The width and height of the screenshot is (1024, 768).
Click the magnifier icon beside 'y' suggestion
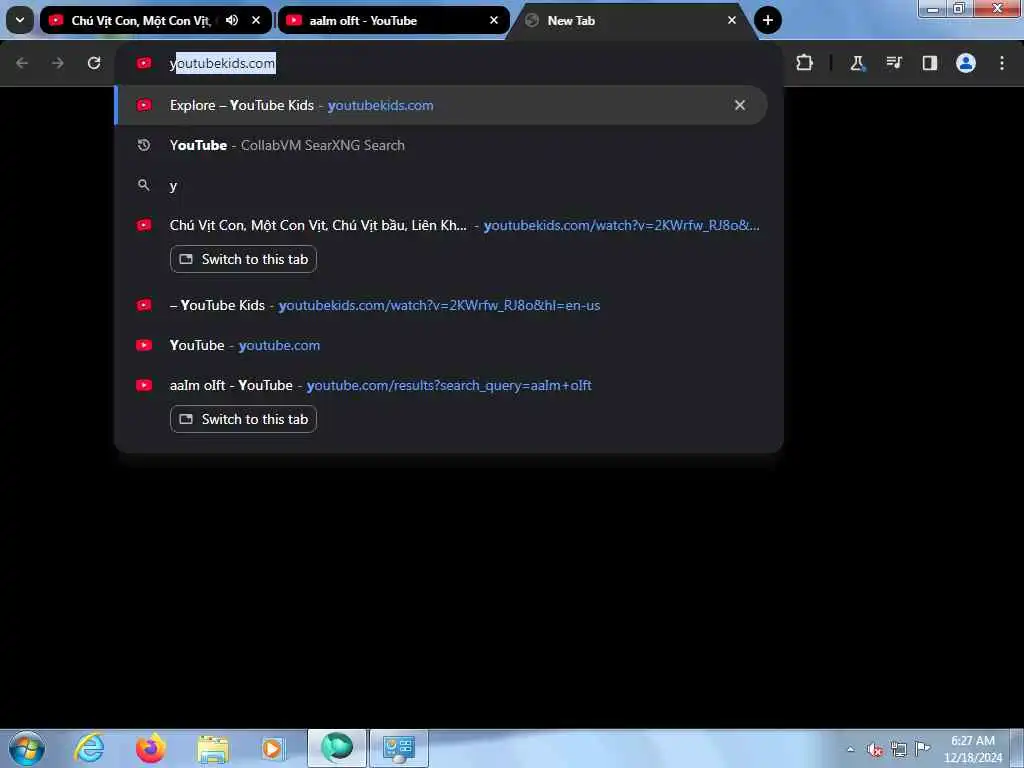pos(144,185)
